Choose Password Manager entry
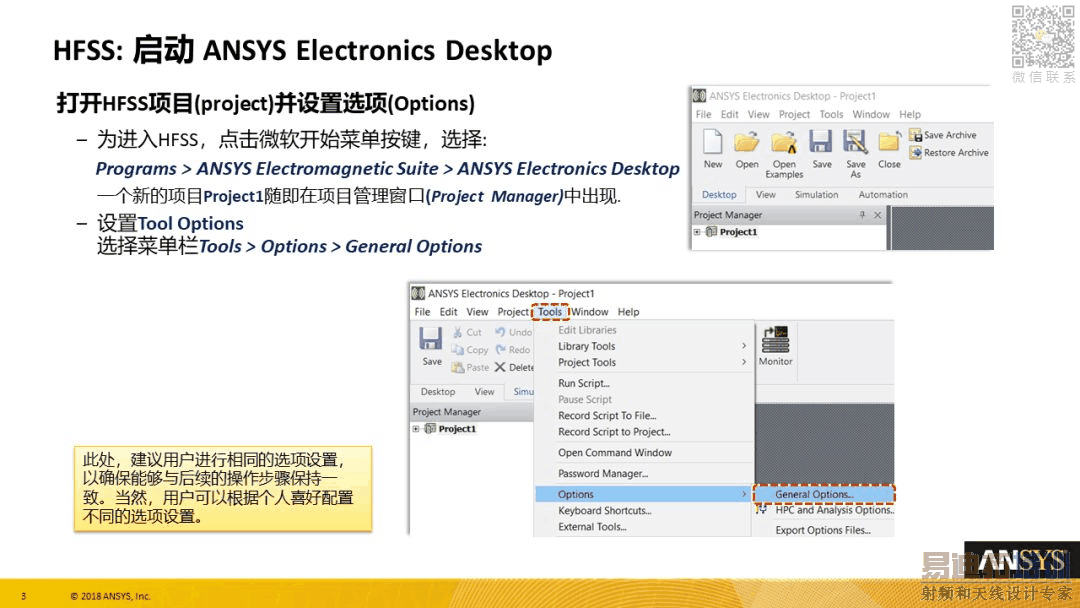 coord(603,474)
